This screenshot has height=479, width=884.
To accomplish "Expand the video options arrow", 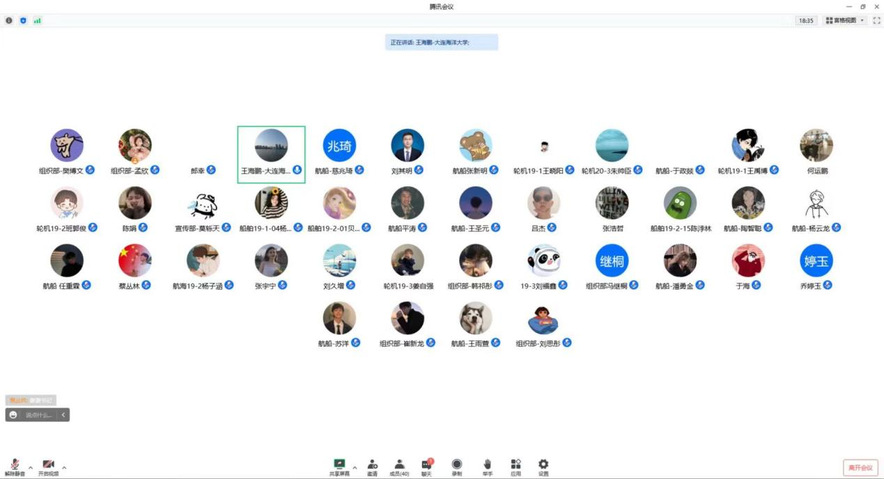I will point(64,467).
